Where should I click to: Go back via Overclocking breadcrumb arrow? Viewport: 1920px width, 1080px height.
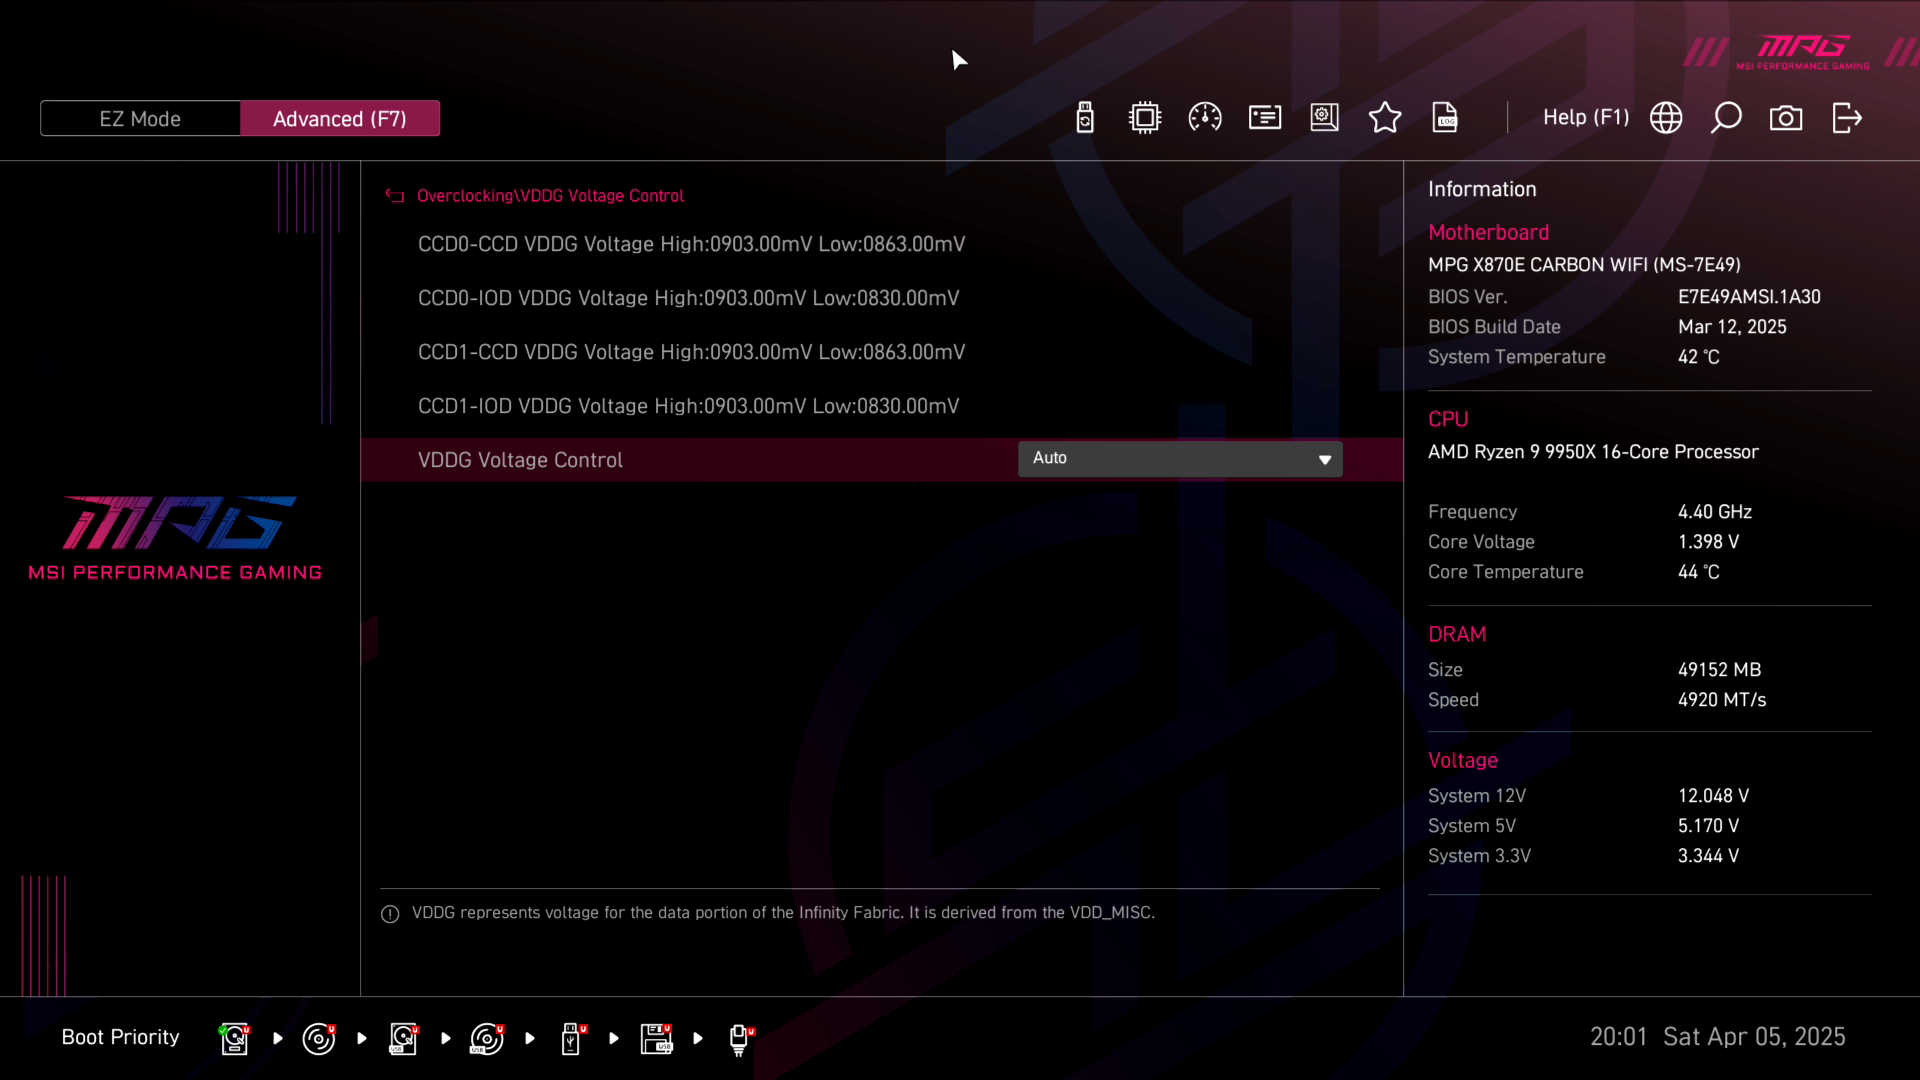(395, 196)
